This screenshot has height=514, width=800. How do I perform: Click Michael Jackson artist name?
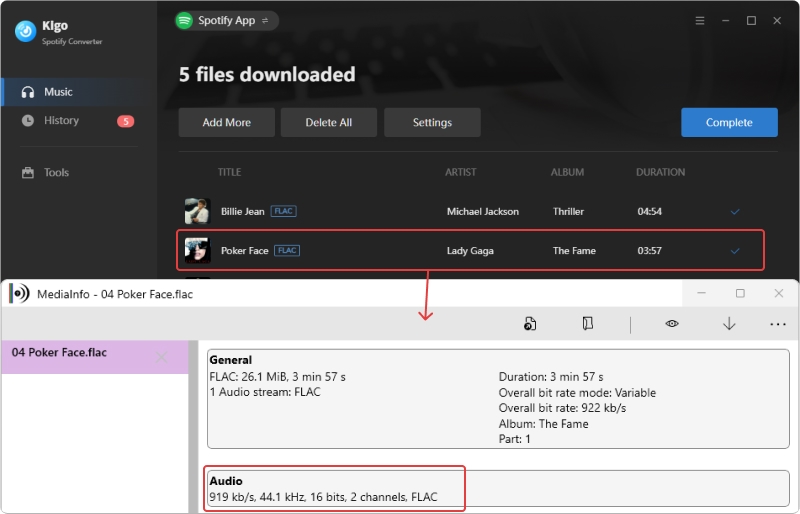[483, 211]
